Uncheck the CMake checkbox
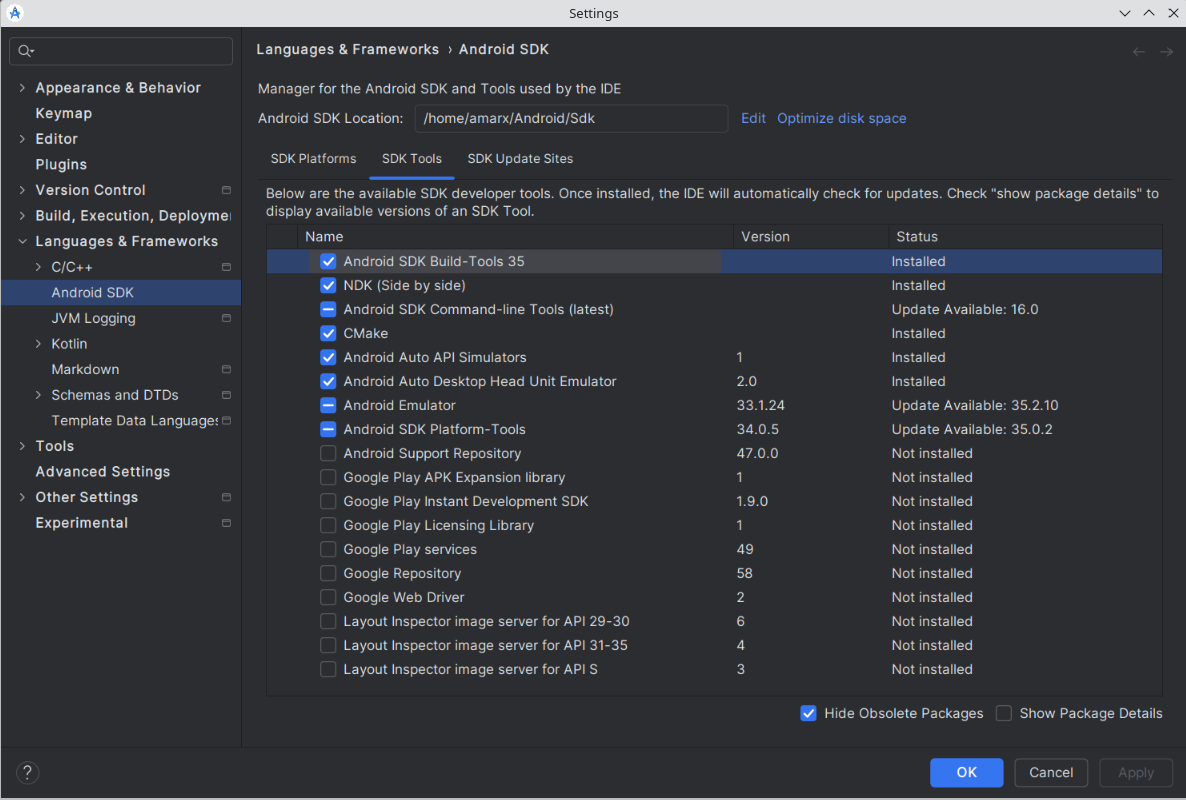The width and height of the screenshot is (1186, 800). coord(328,333)
